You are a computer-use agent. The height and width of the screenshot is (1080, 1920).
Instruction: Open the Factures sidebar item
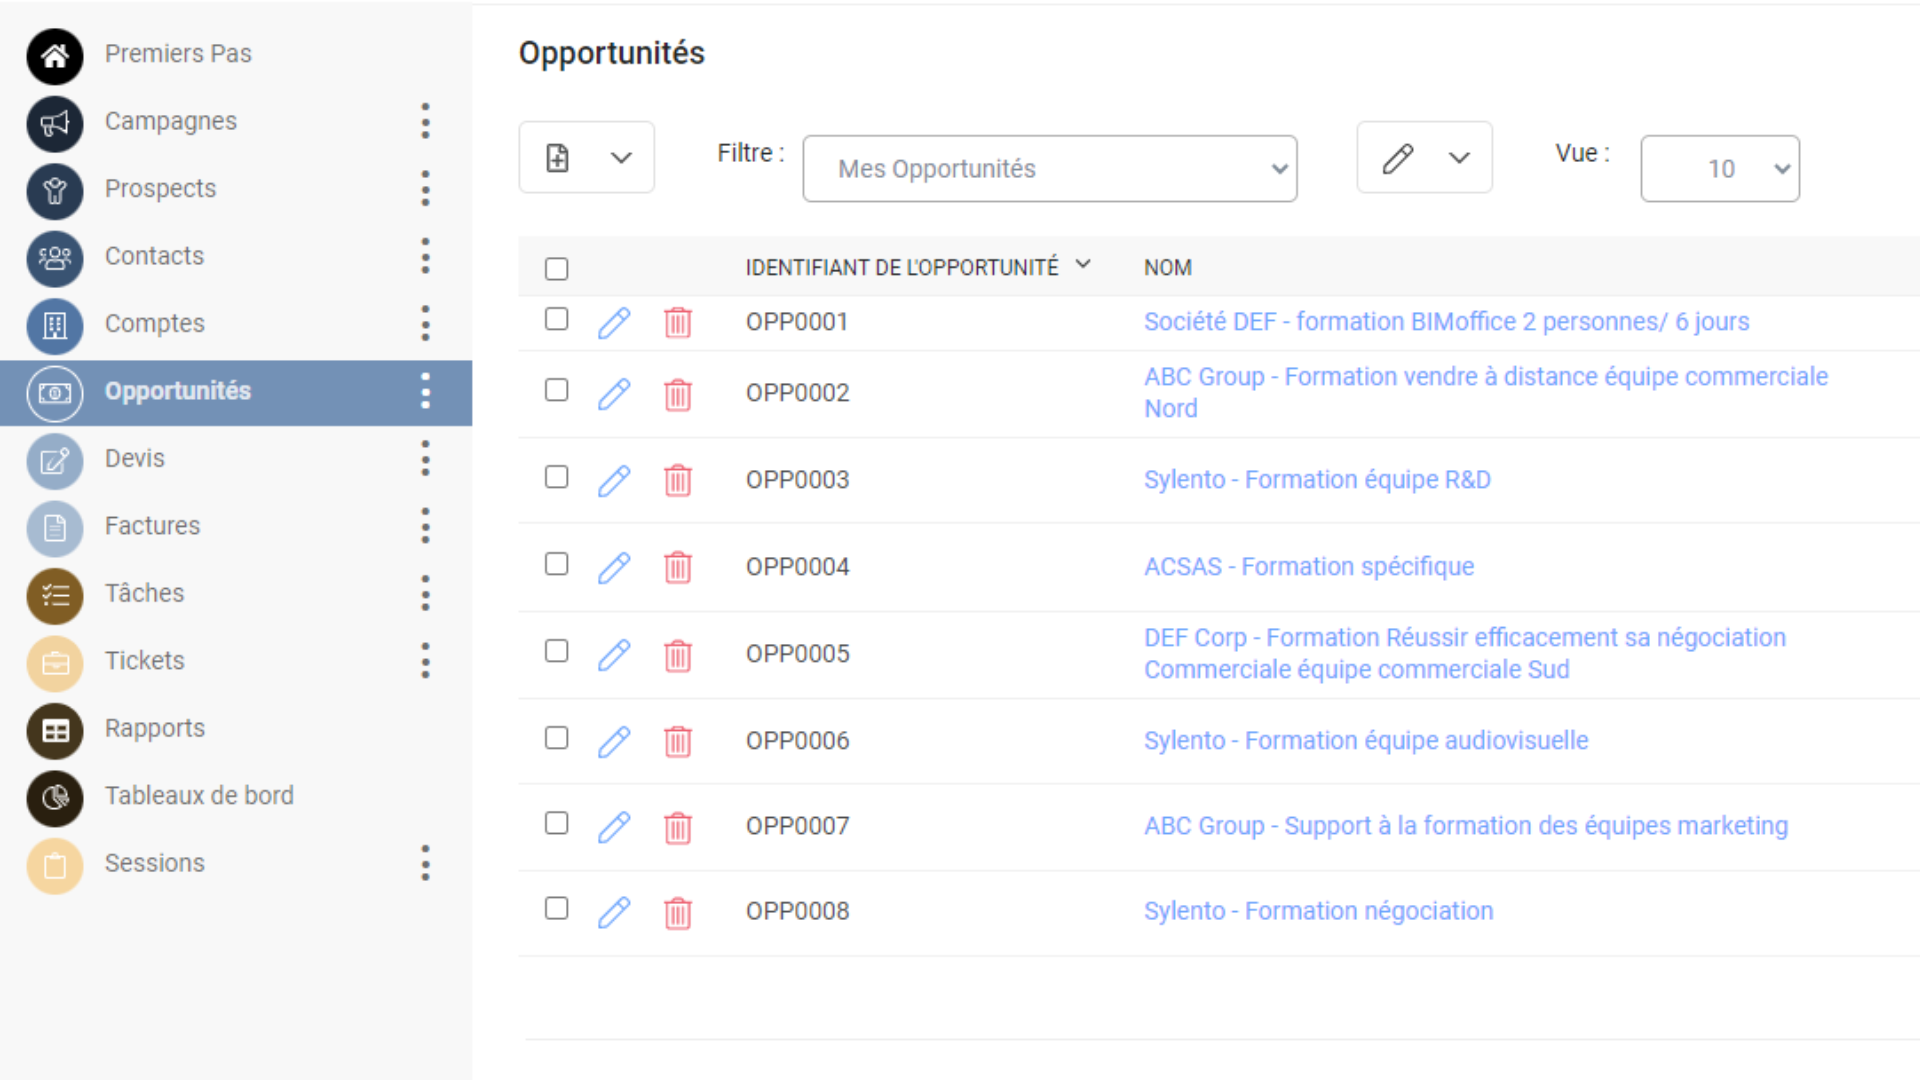[x=152, y=526]
